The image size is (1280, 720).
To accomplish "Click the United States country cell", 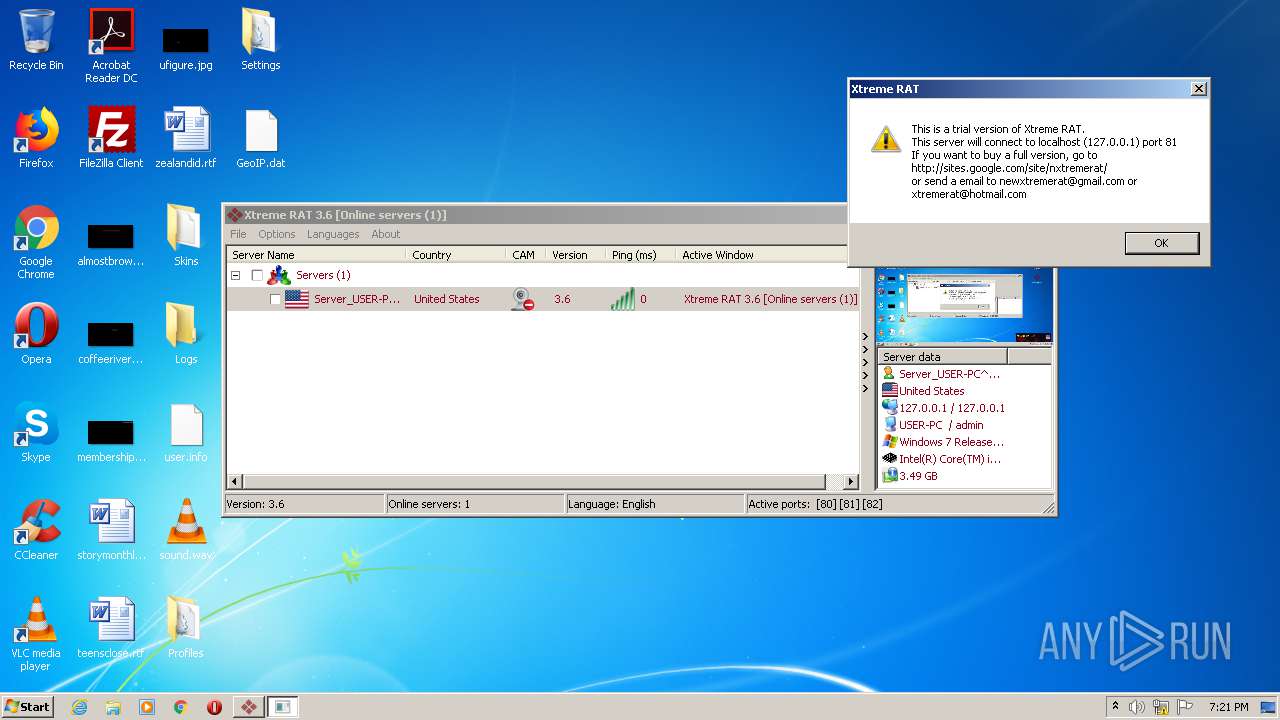I will 446,299.
